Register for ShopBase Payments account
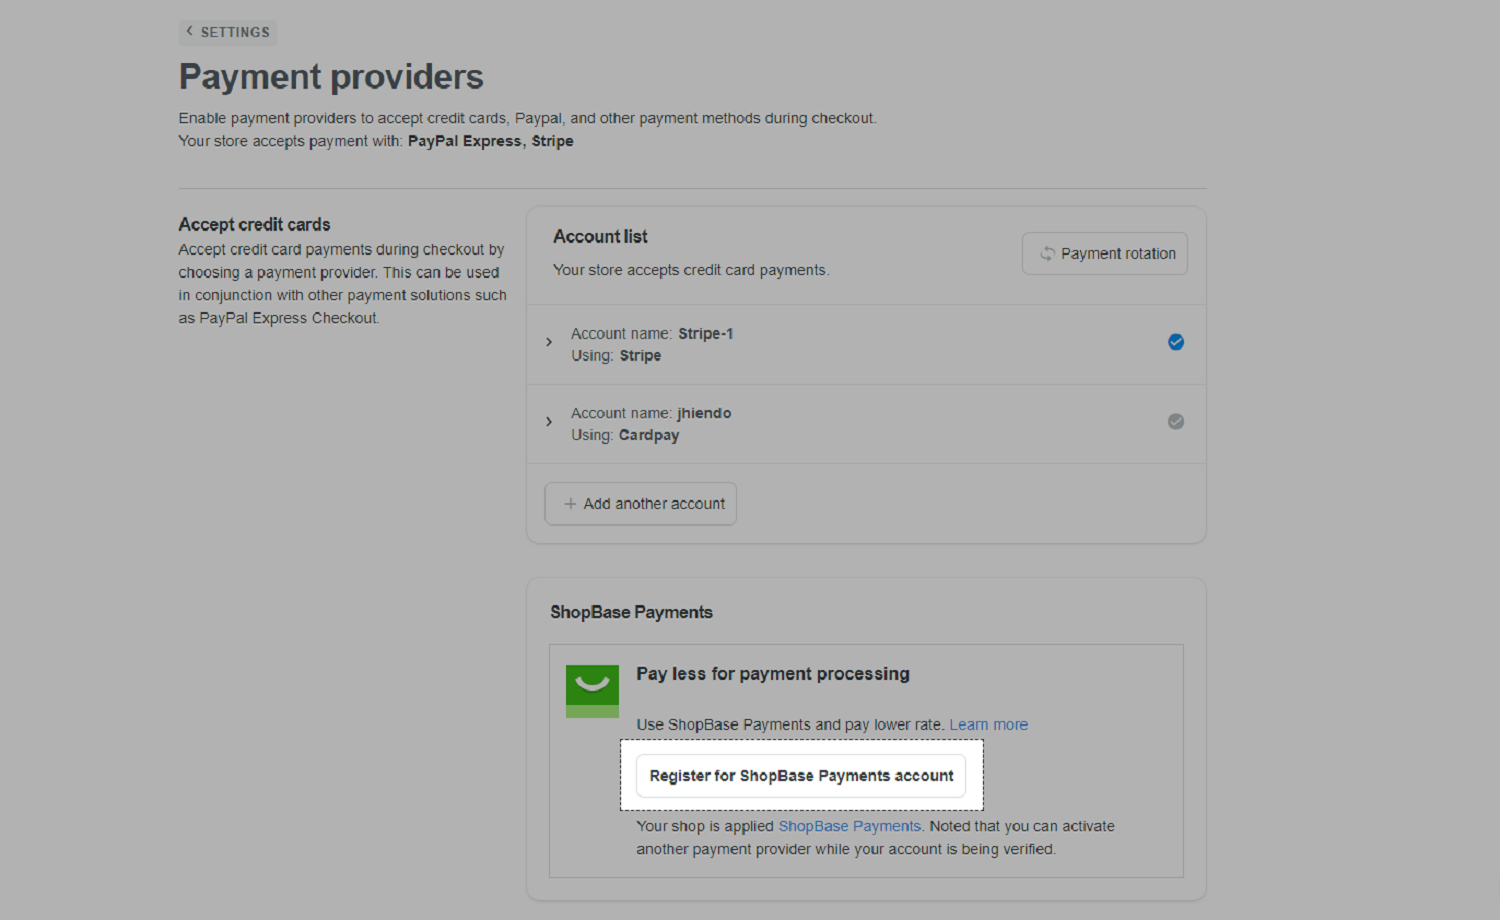1500x920 pixels. 801,776
